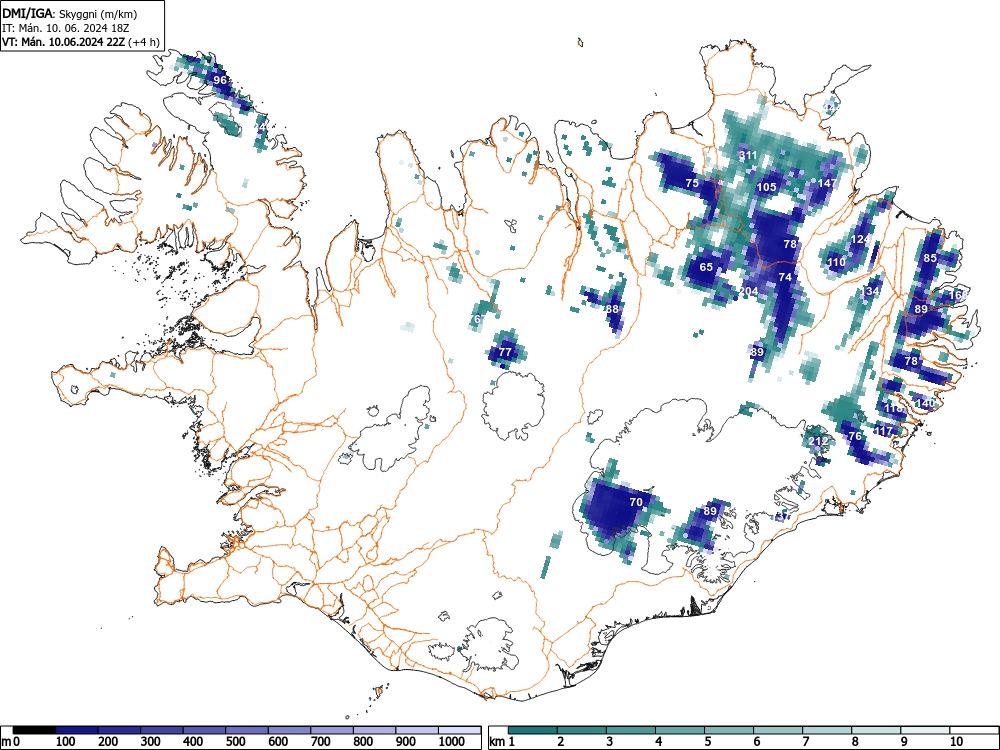Click the "m 0" label of the meter legend
Screen dimensions: 1000x750
click(x=10, y=742)
